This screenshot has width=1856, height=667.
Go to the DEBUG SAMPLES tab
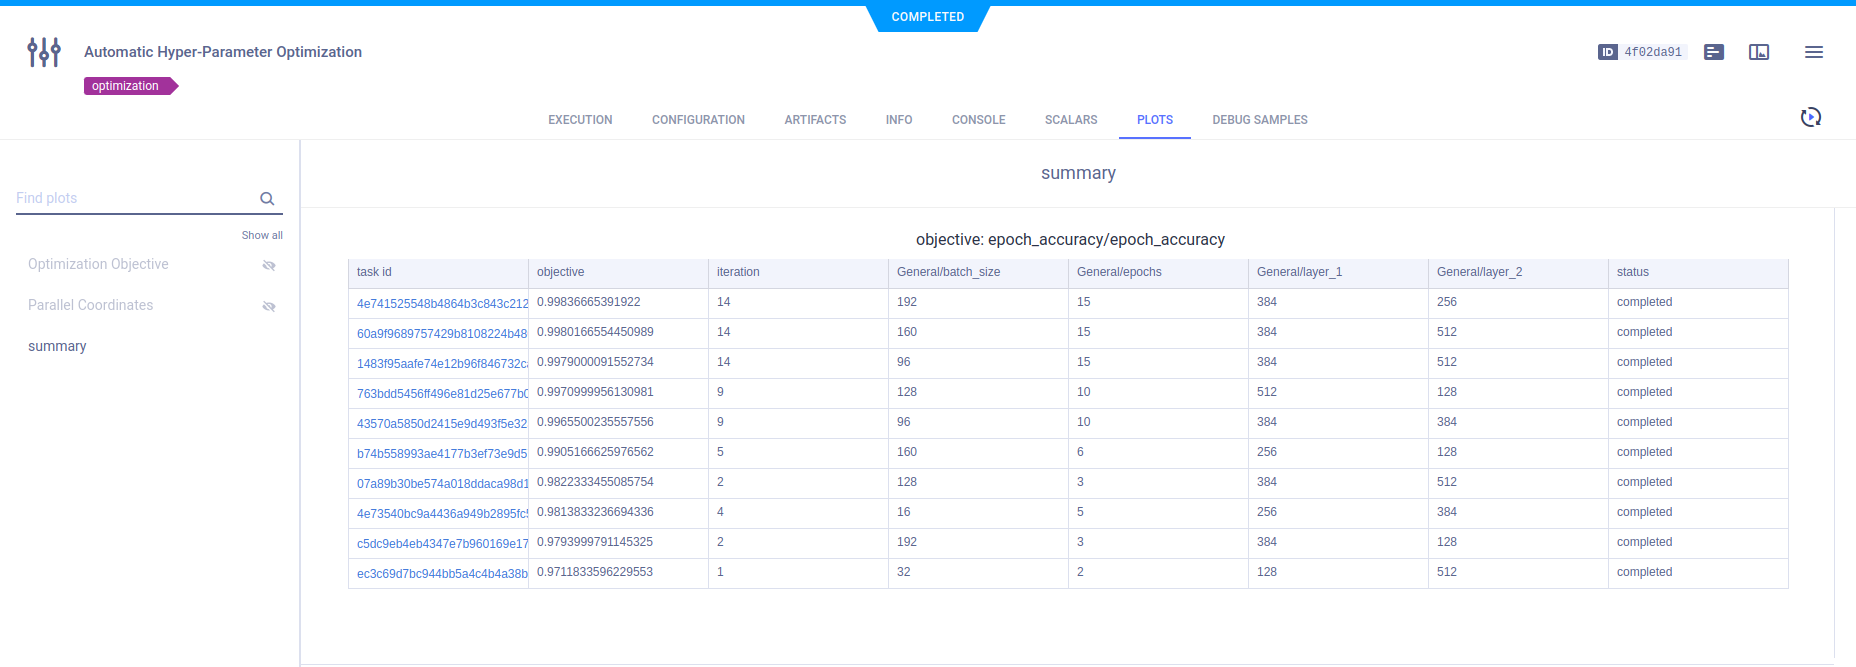coord(1259,120)
